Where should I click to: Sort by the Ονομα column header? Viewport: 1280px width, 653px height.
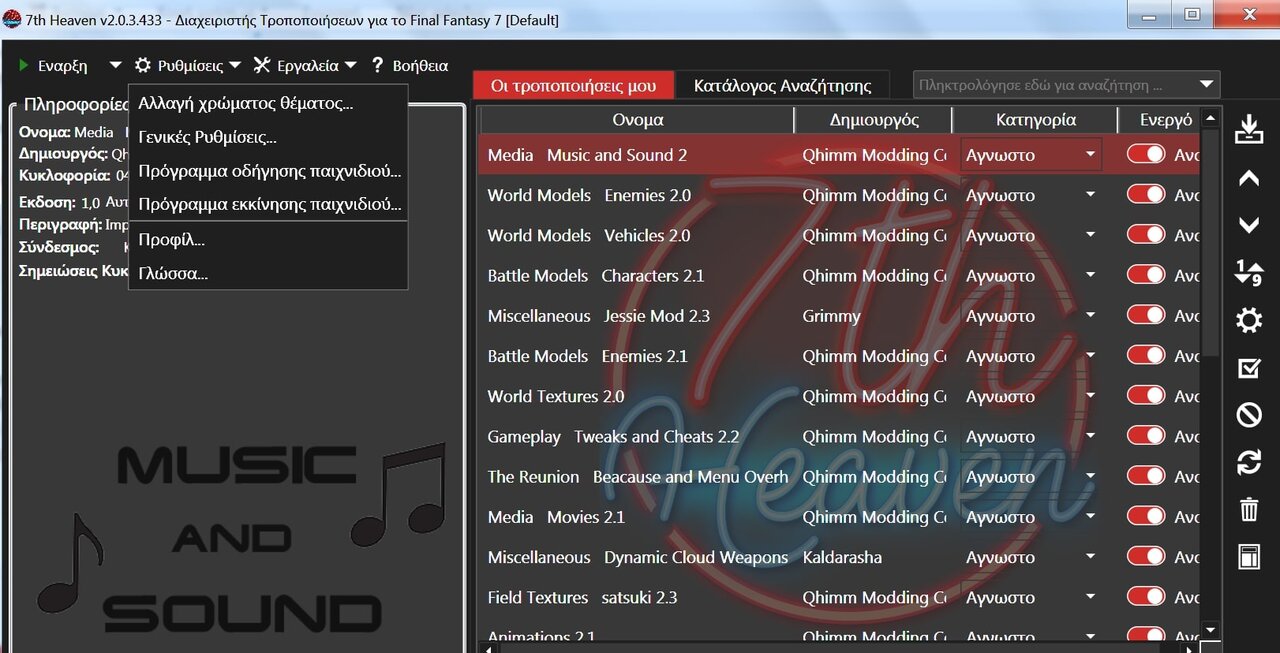[638, 120]
